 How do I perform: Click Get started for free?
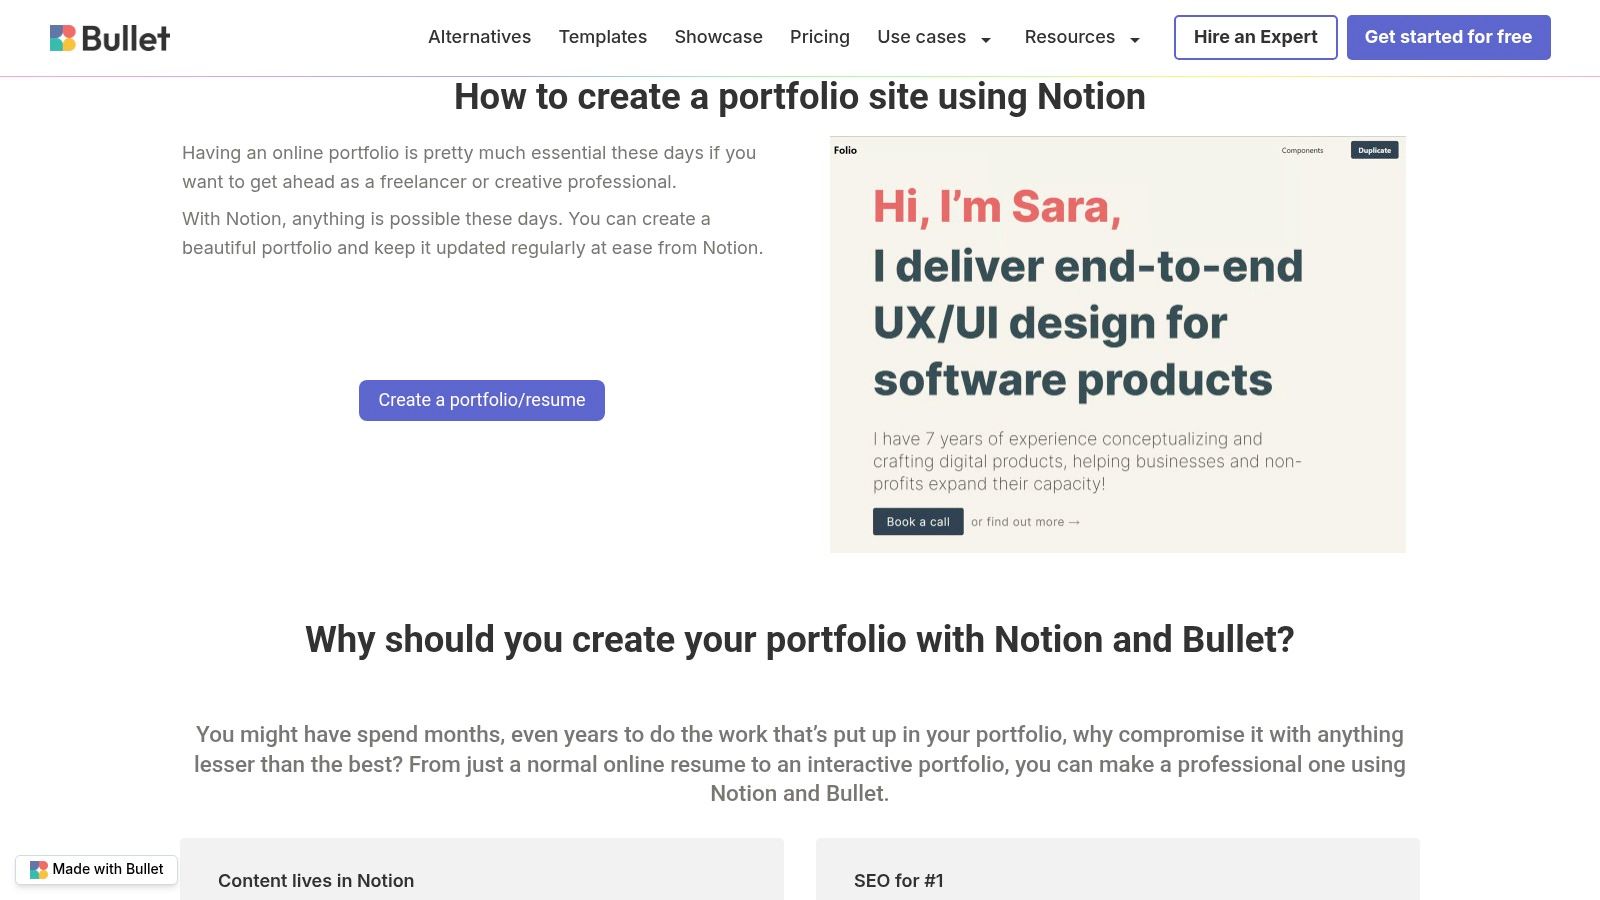coord(1448,37)
